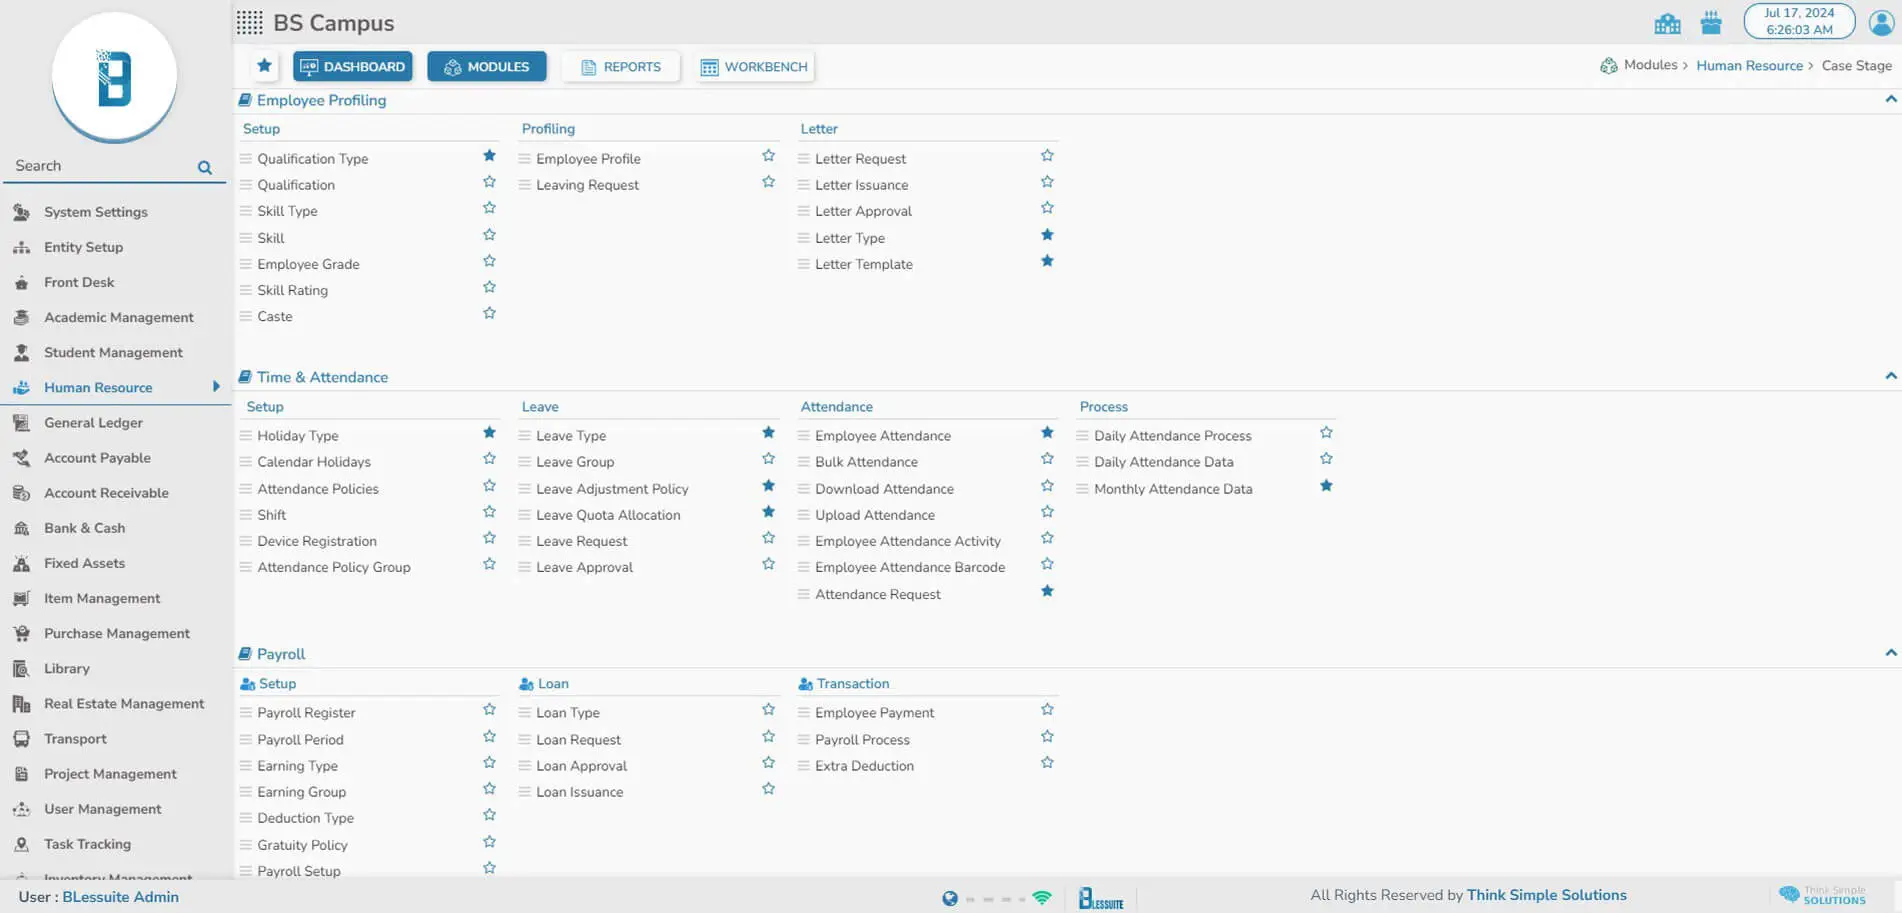The image size is (1902, 913).
Task: Click the sidebar Search input field
Action: coord(100,166)
